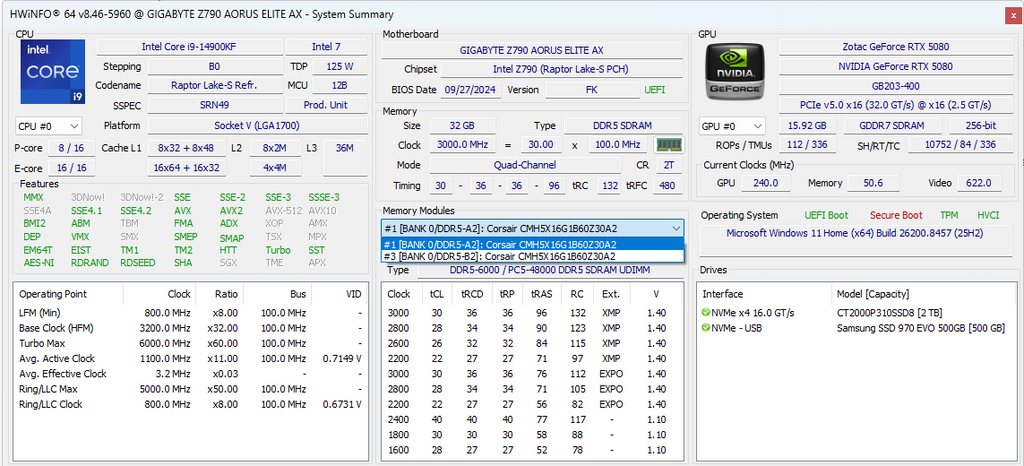Select the Ring/LLC Max row
Viewport: 1024px width, 466px height.
pos(191,389)
